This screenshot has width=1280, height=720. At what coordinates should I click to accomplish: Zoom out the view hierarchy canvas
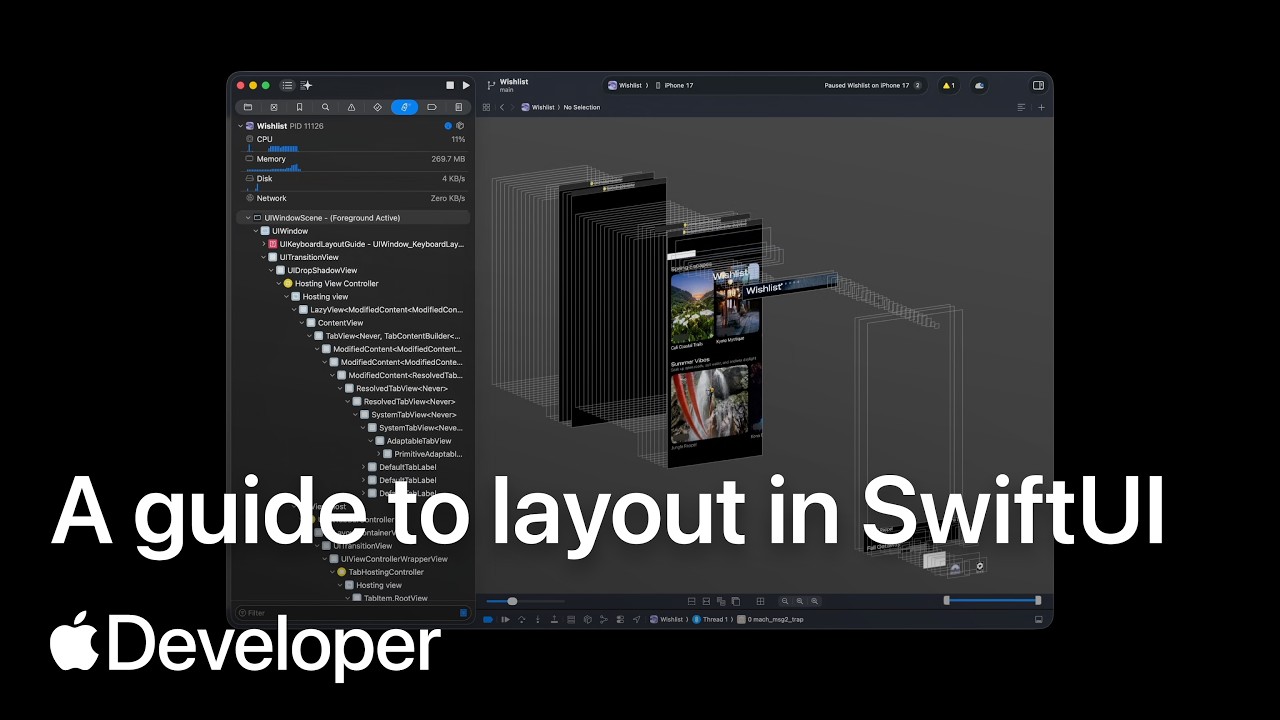785,601
